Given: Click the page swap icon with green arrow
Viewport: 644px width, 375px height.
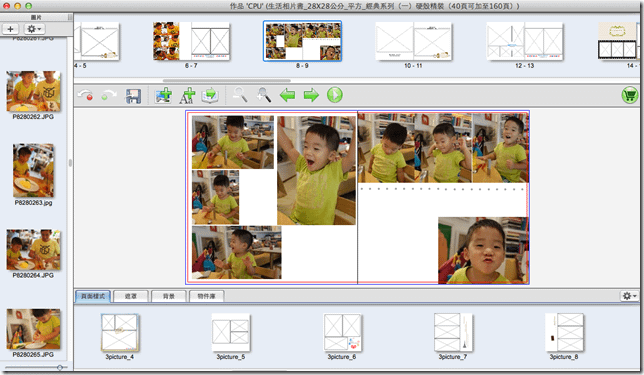Looking at the screenshot, I should pyautogui.click(x=210, y=95).
